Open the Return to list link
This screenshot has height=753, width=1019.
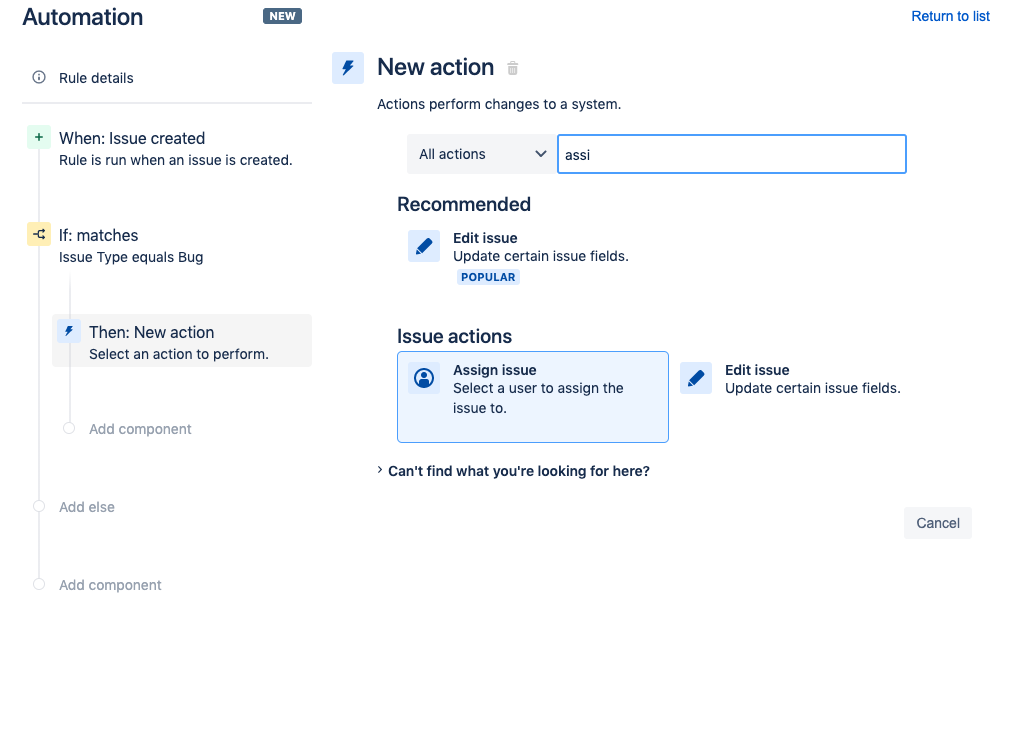949,15
